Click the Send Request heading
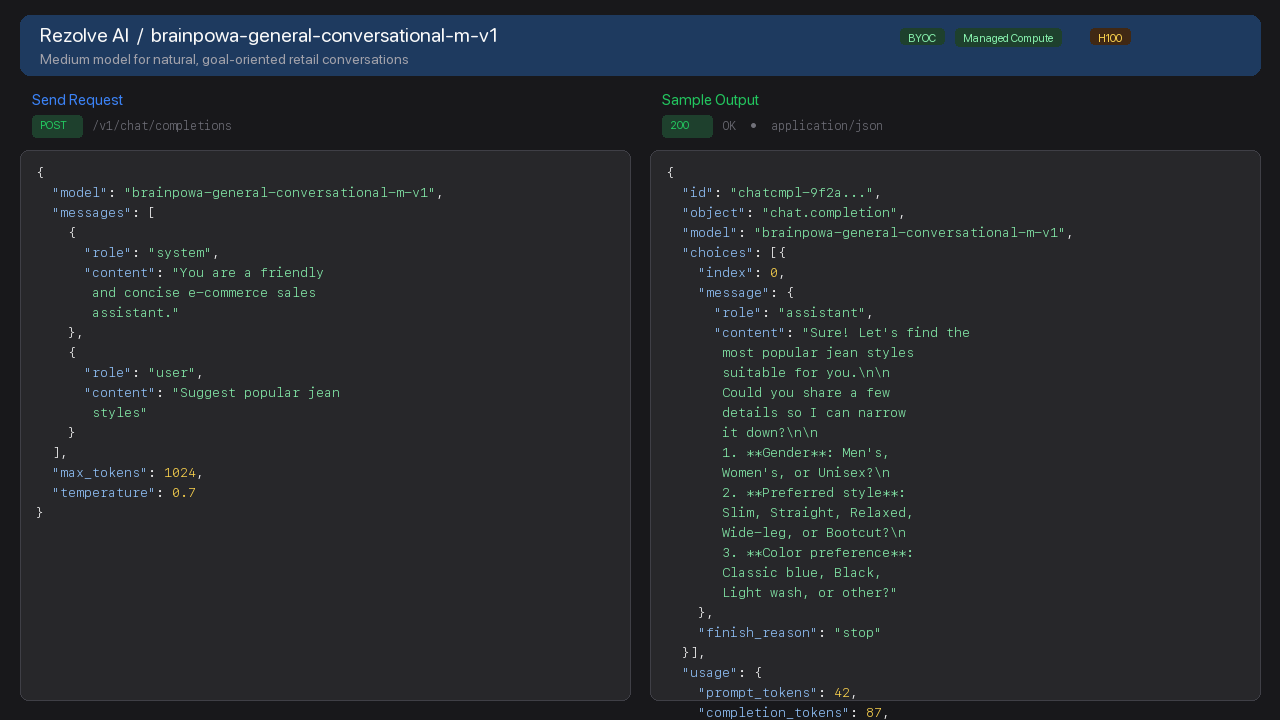1280x720 pixels. (77, 100)
